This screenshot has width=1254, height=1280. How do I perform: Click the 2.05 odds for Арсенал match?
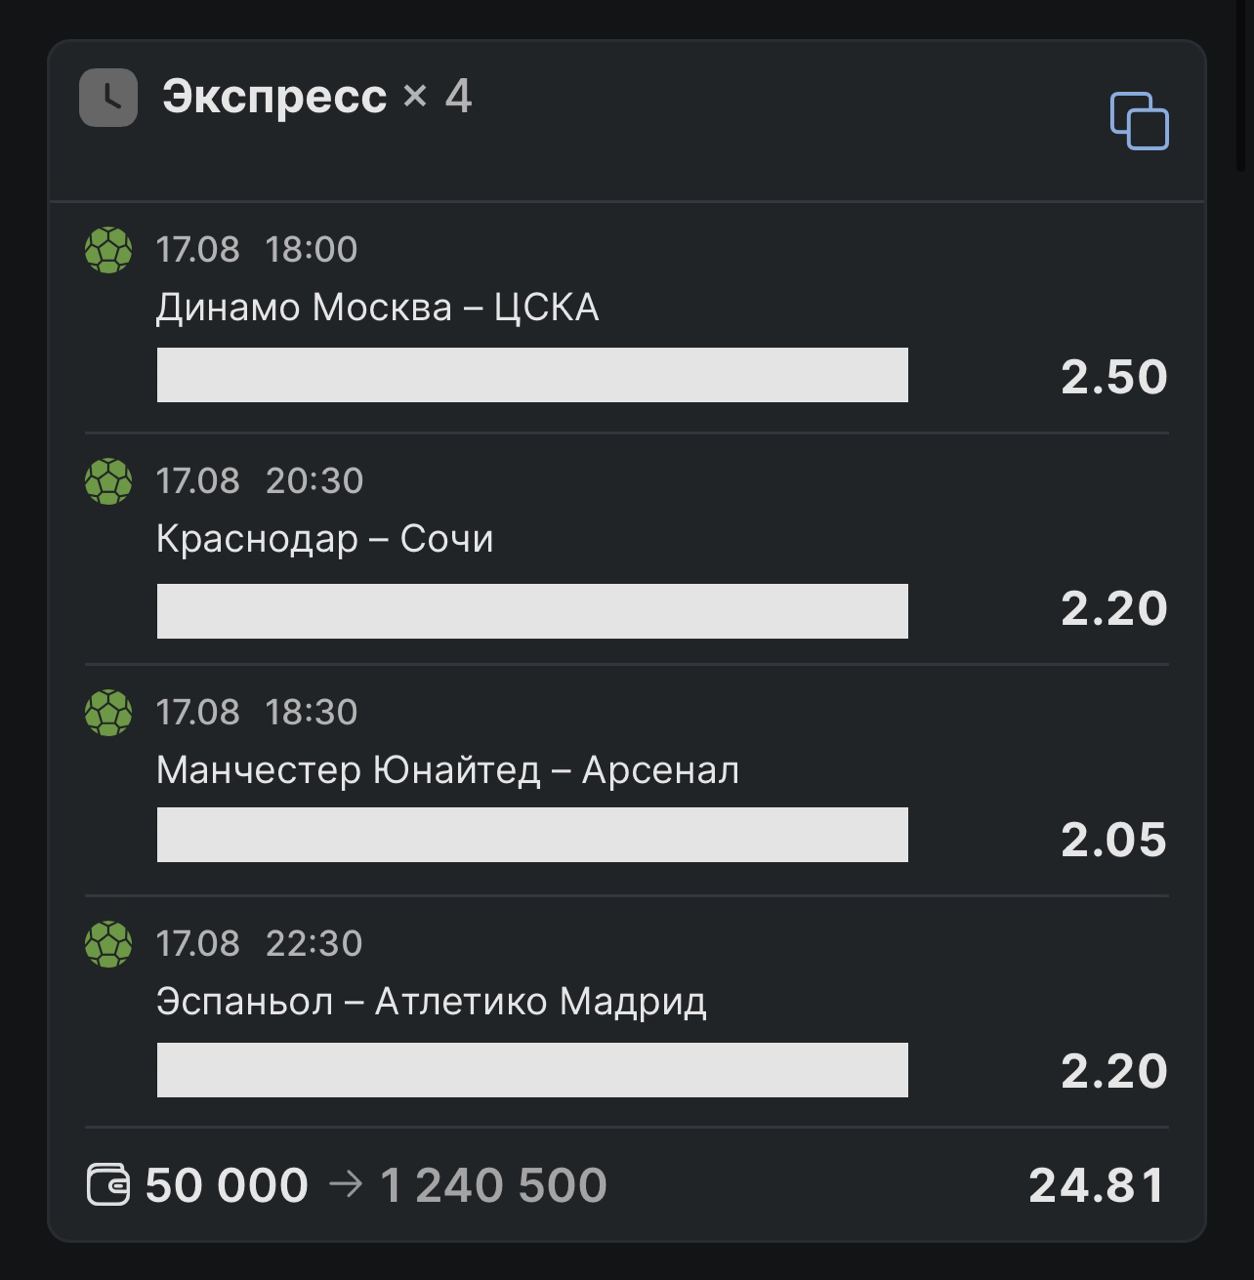(x=1113, y=840)
